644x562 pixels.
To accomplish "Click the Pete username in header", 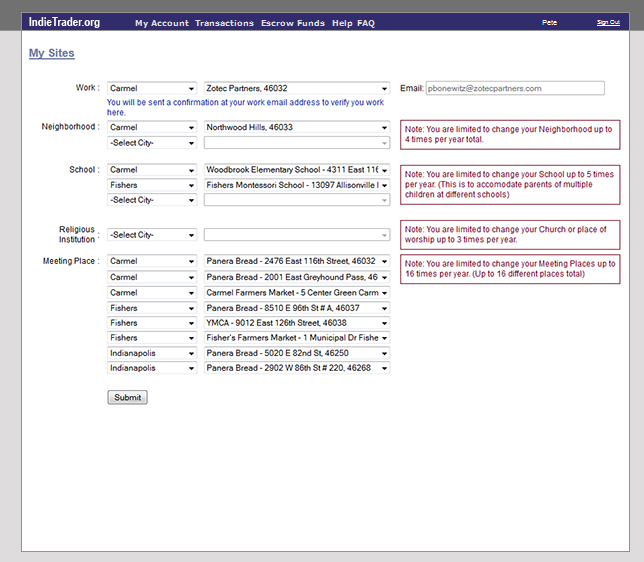I will click(549, 22).
